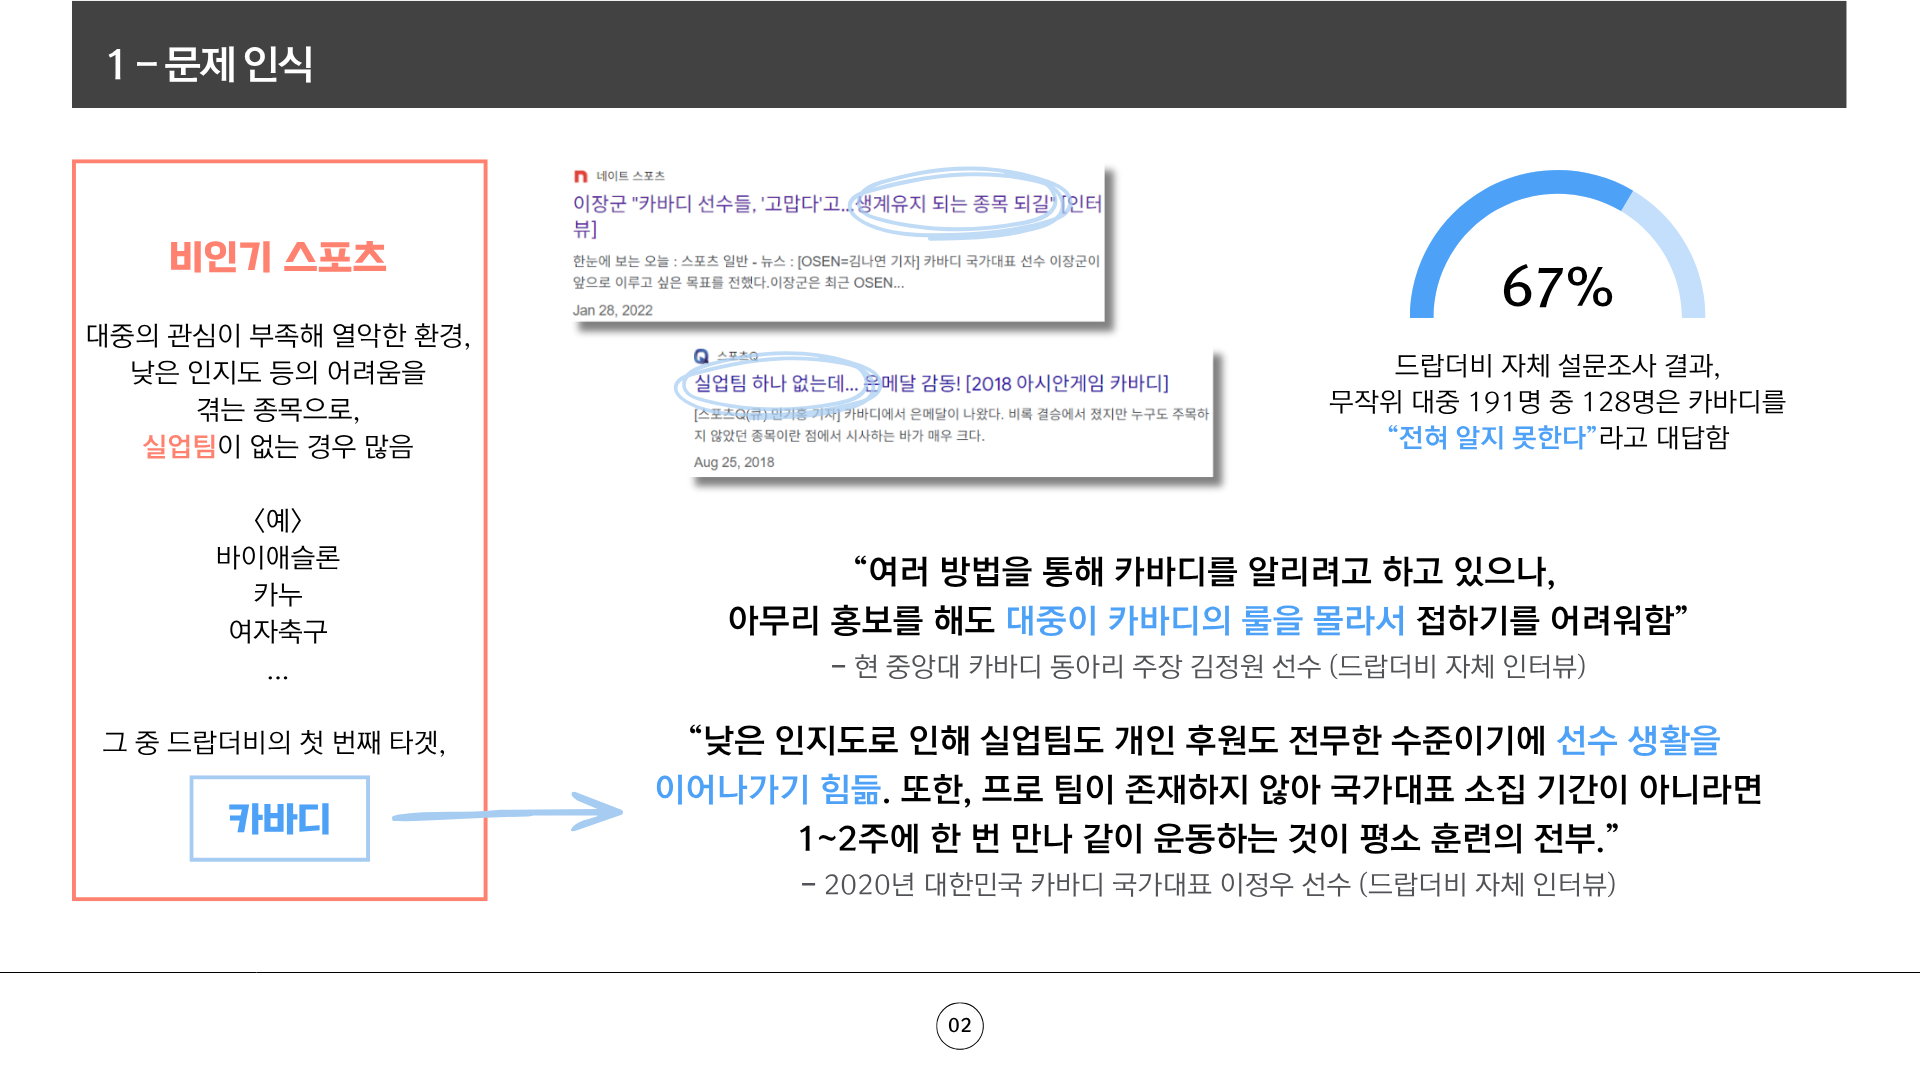Click the red 실업팀 highlighted word
This screenshot has width=1920, height=1080.
179,446
